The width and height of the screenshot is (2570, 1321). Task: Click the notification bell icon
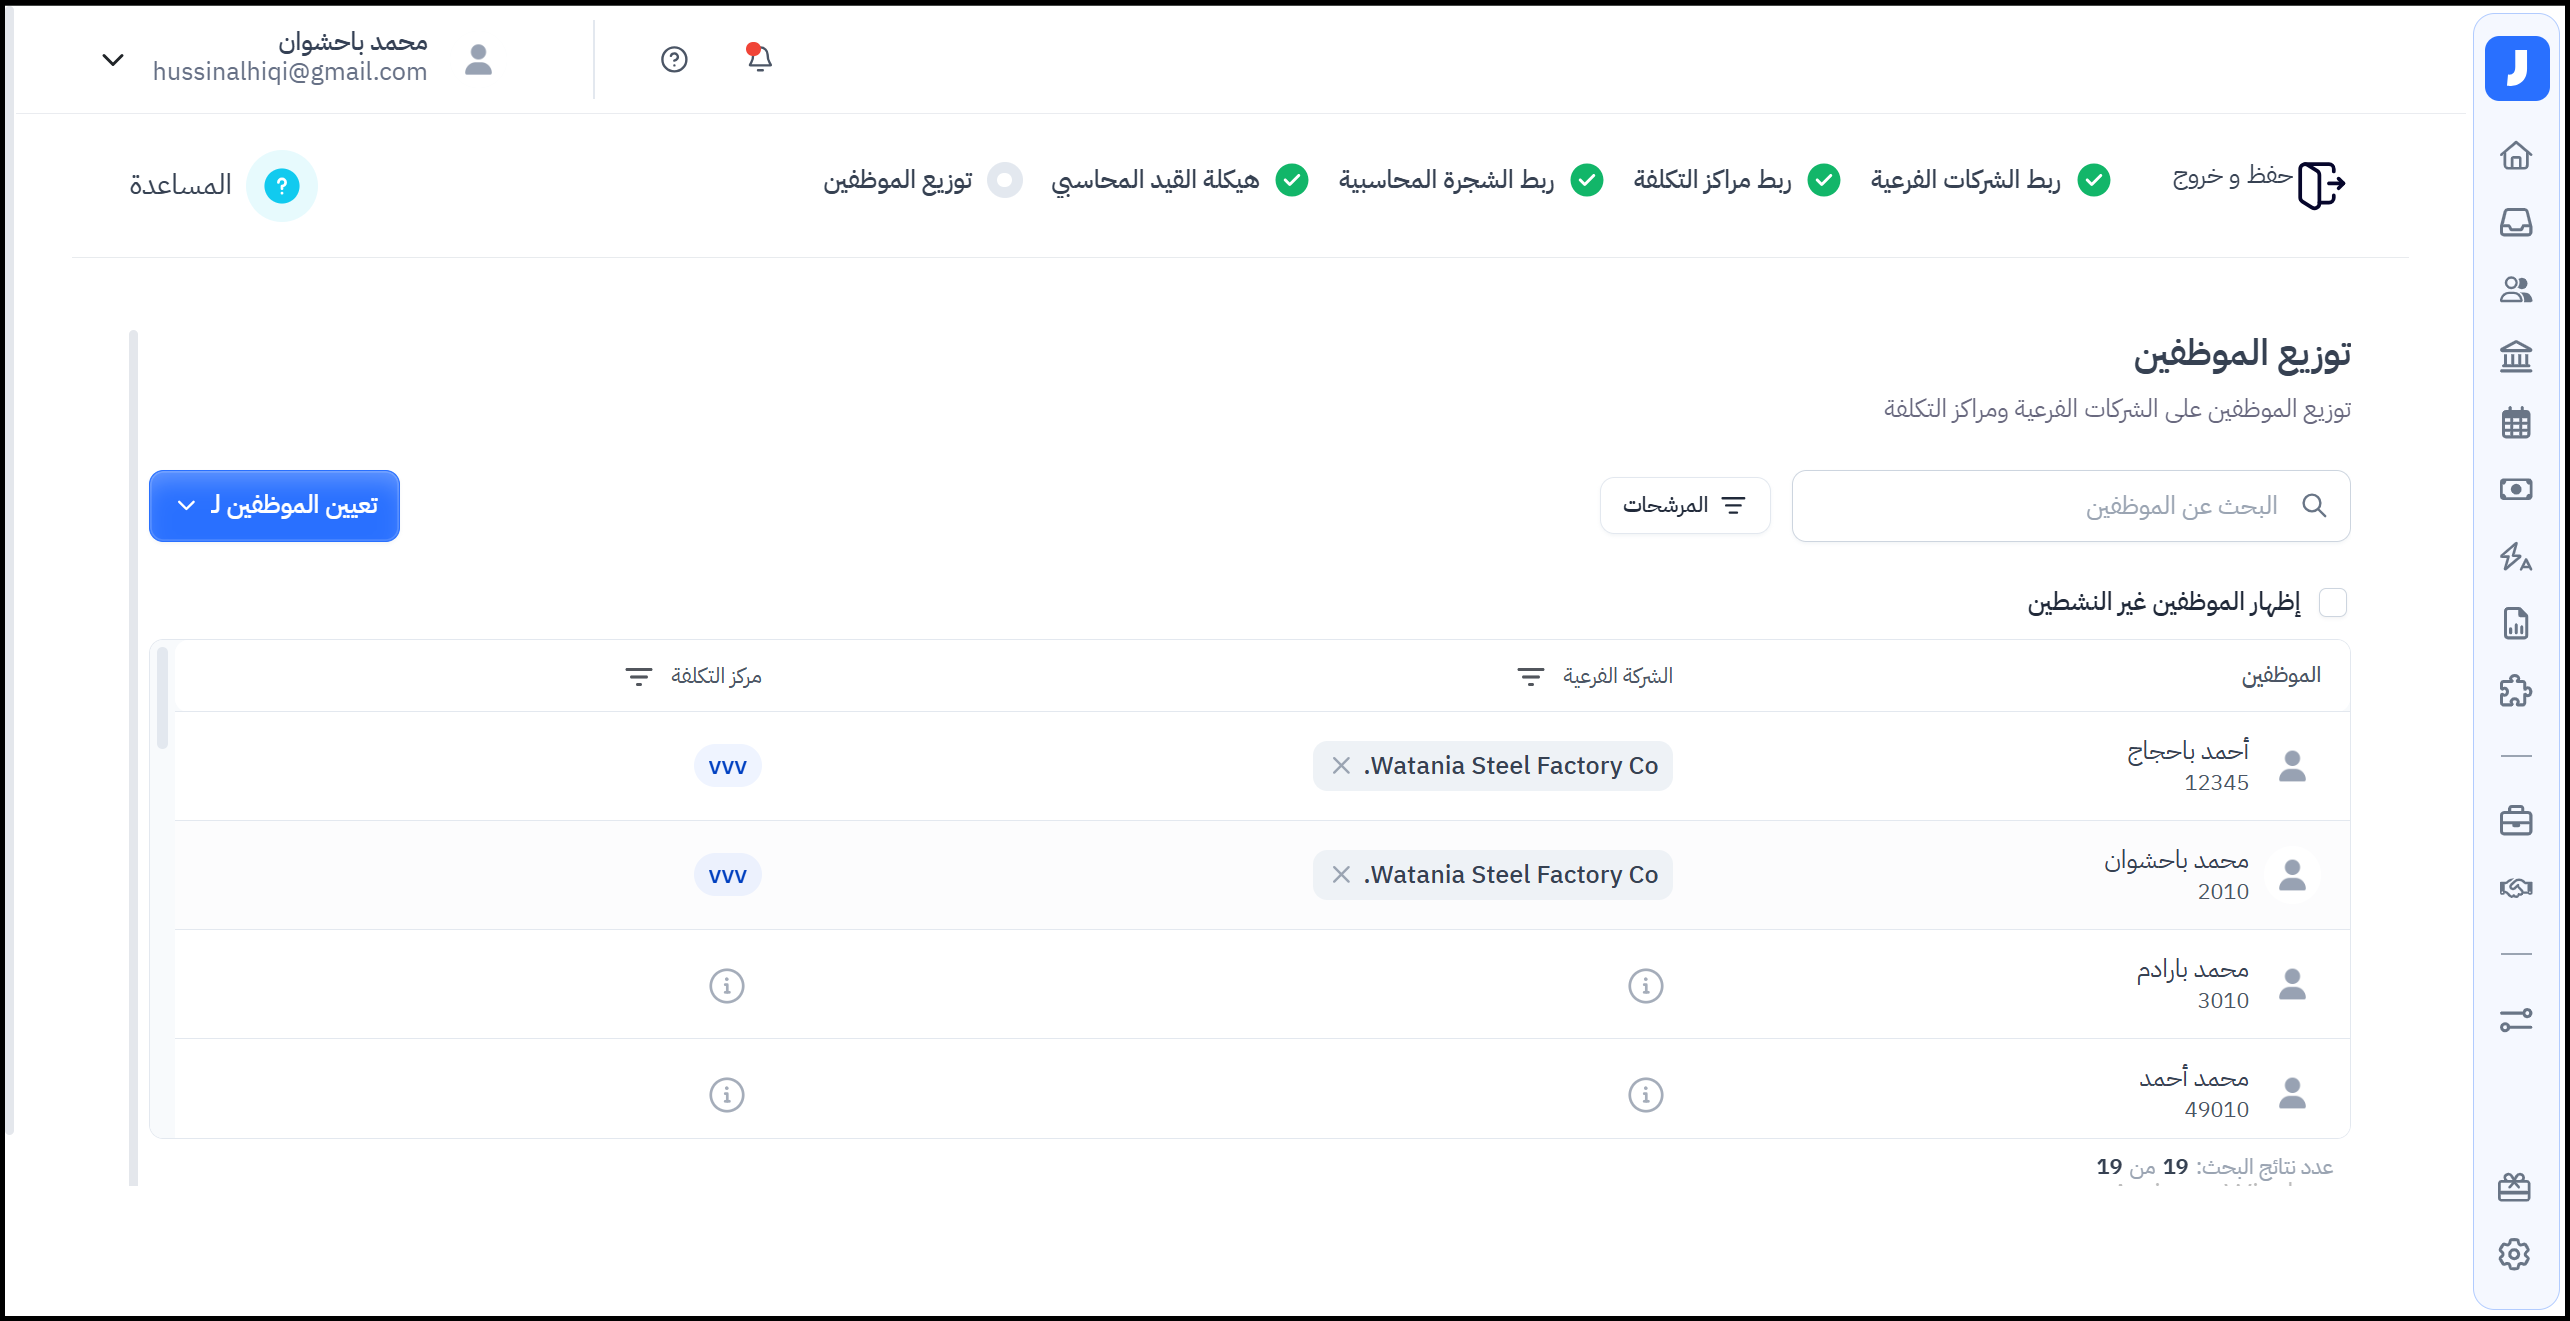(759, 59)
